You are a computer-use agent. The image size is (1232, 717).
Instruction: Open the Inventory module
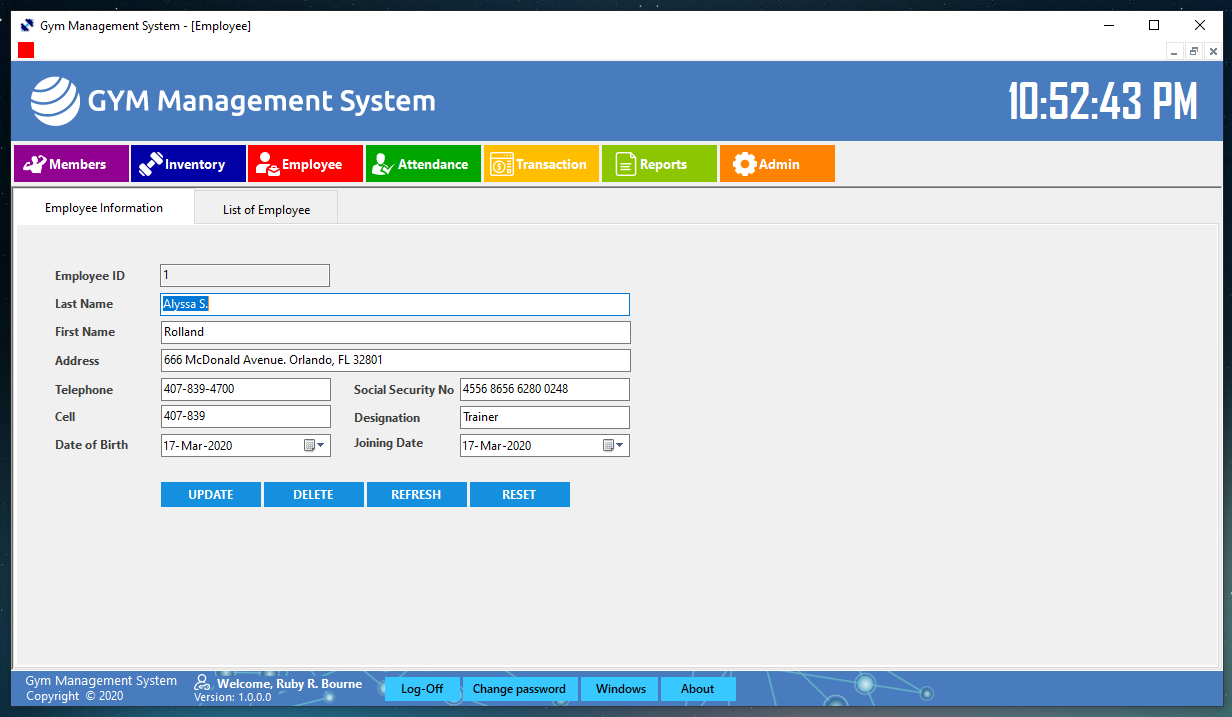(188, 164)
